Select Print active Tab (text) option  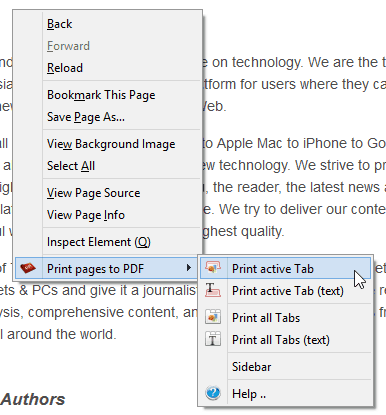pos(286,291)
